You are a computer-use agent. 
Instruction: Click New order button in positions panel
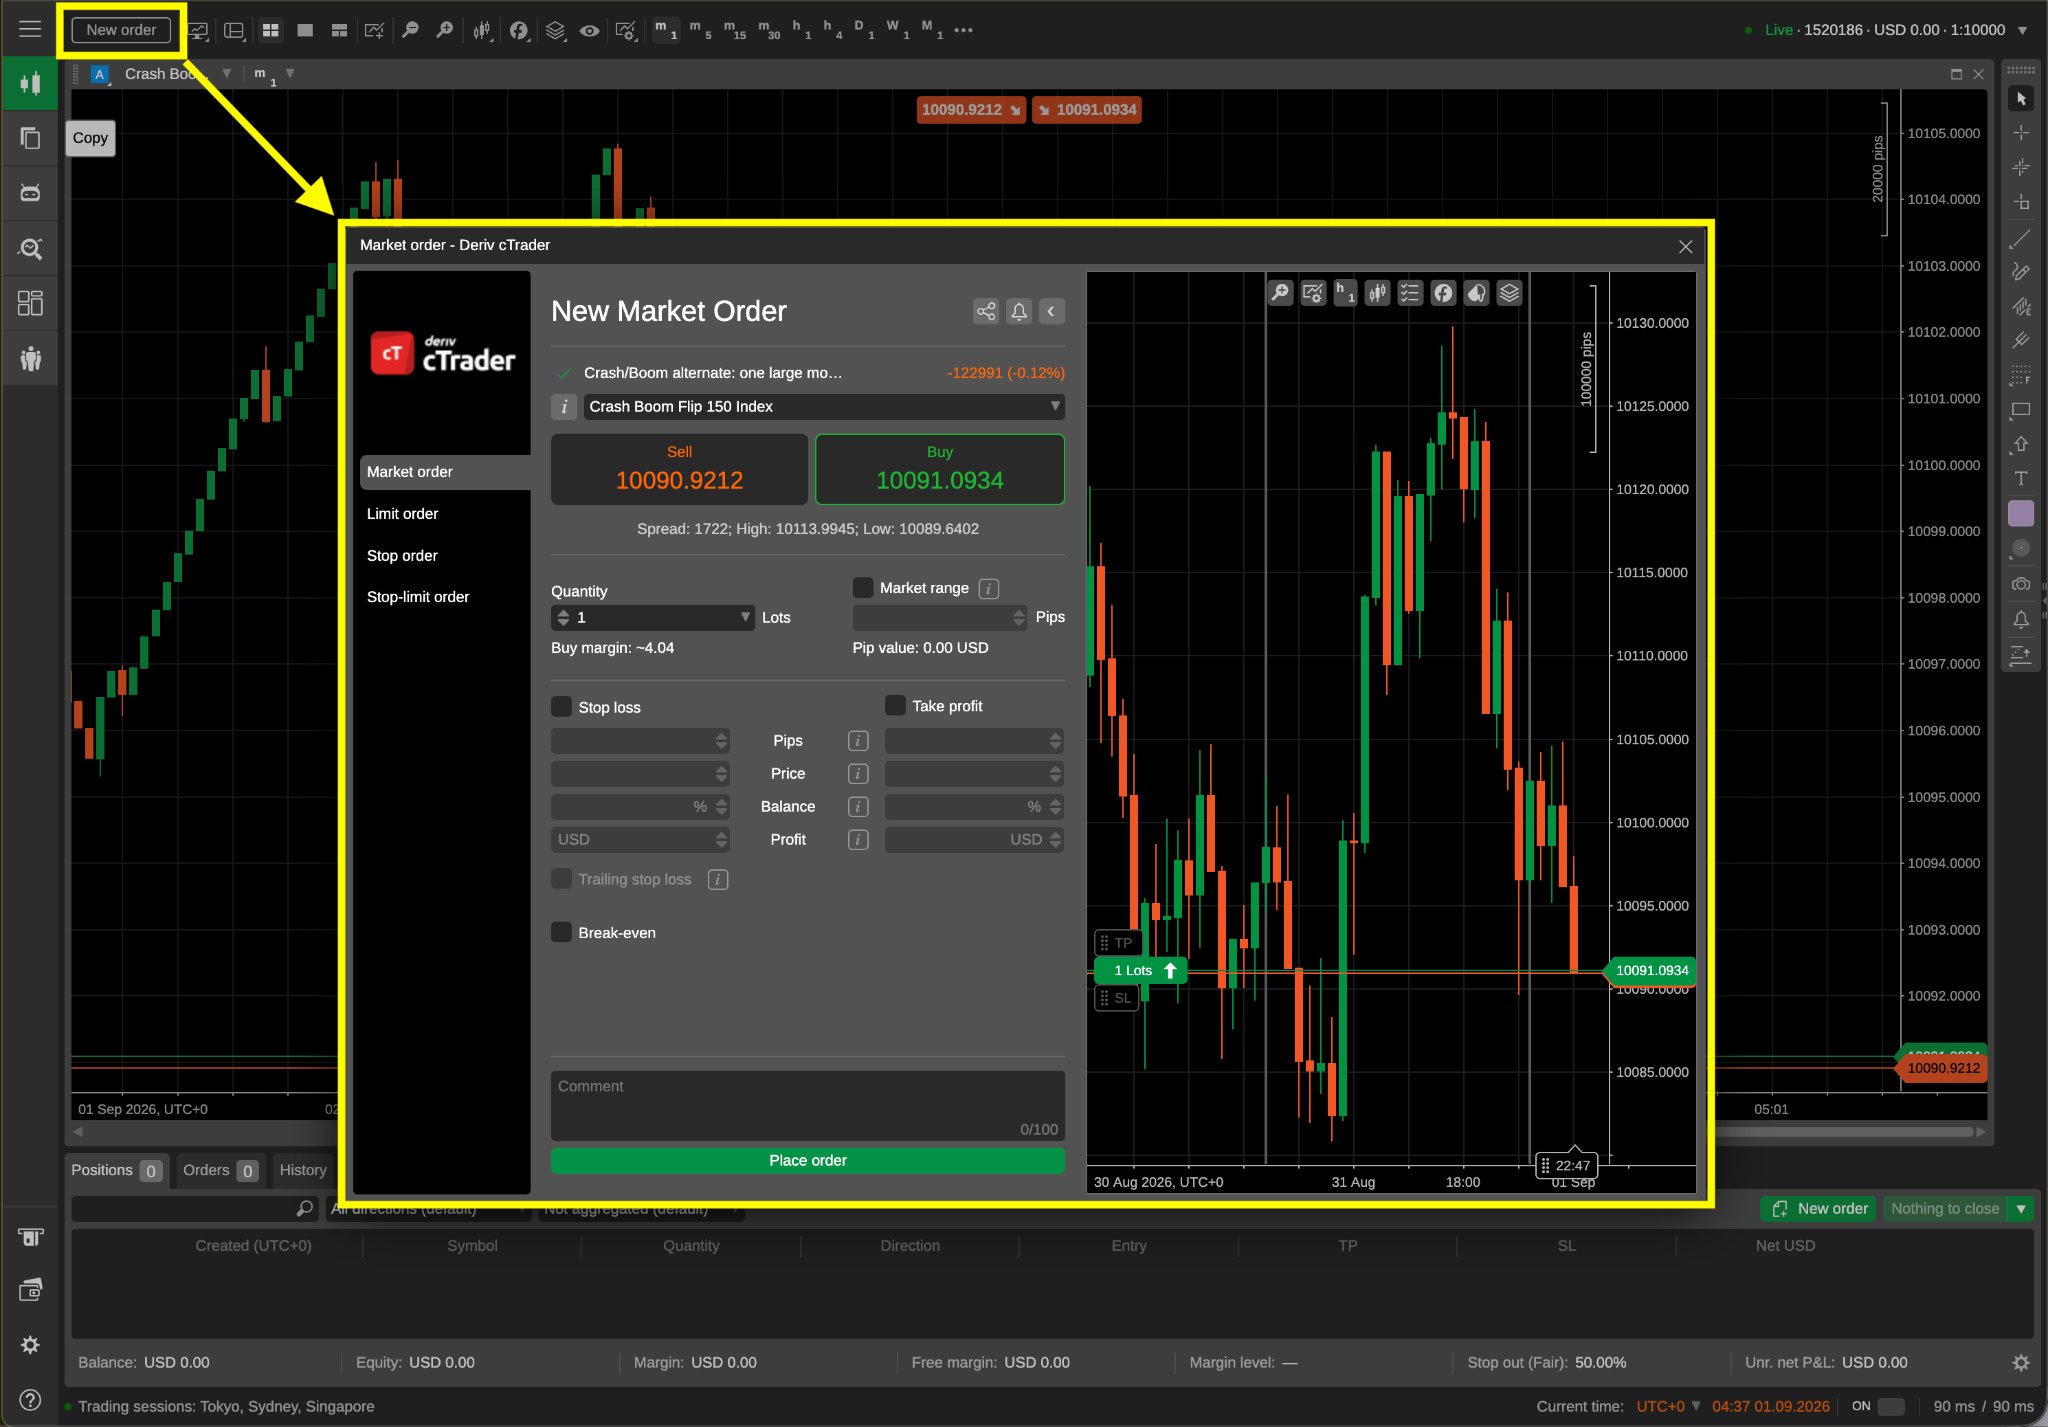(x=1820, y=1209)
